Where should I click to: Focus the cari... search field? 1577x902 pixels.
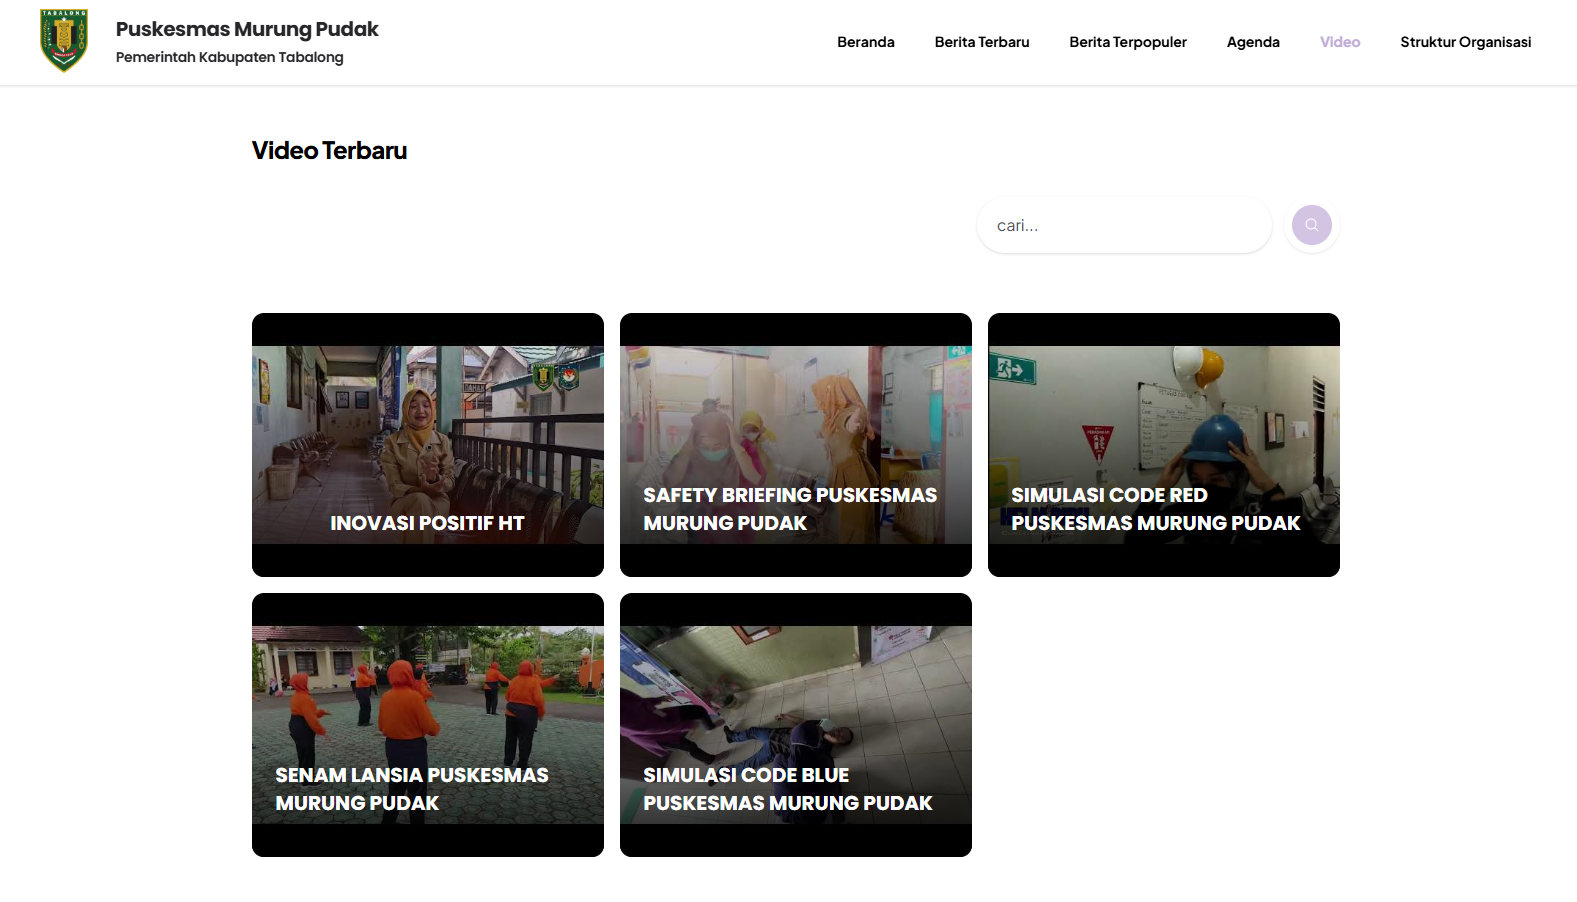[1124, 225]
